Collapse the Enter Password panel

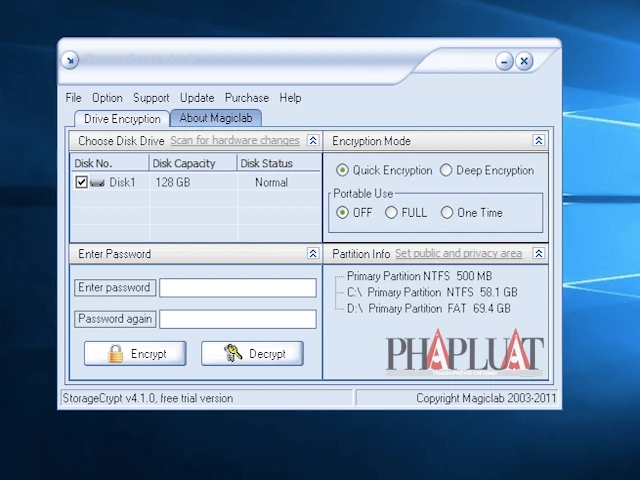point(313,254)
